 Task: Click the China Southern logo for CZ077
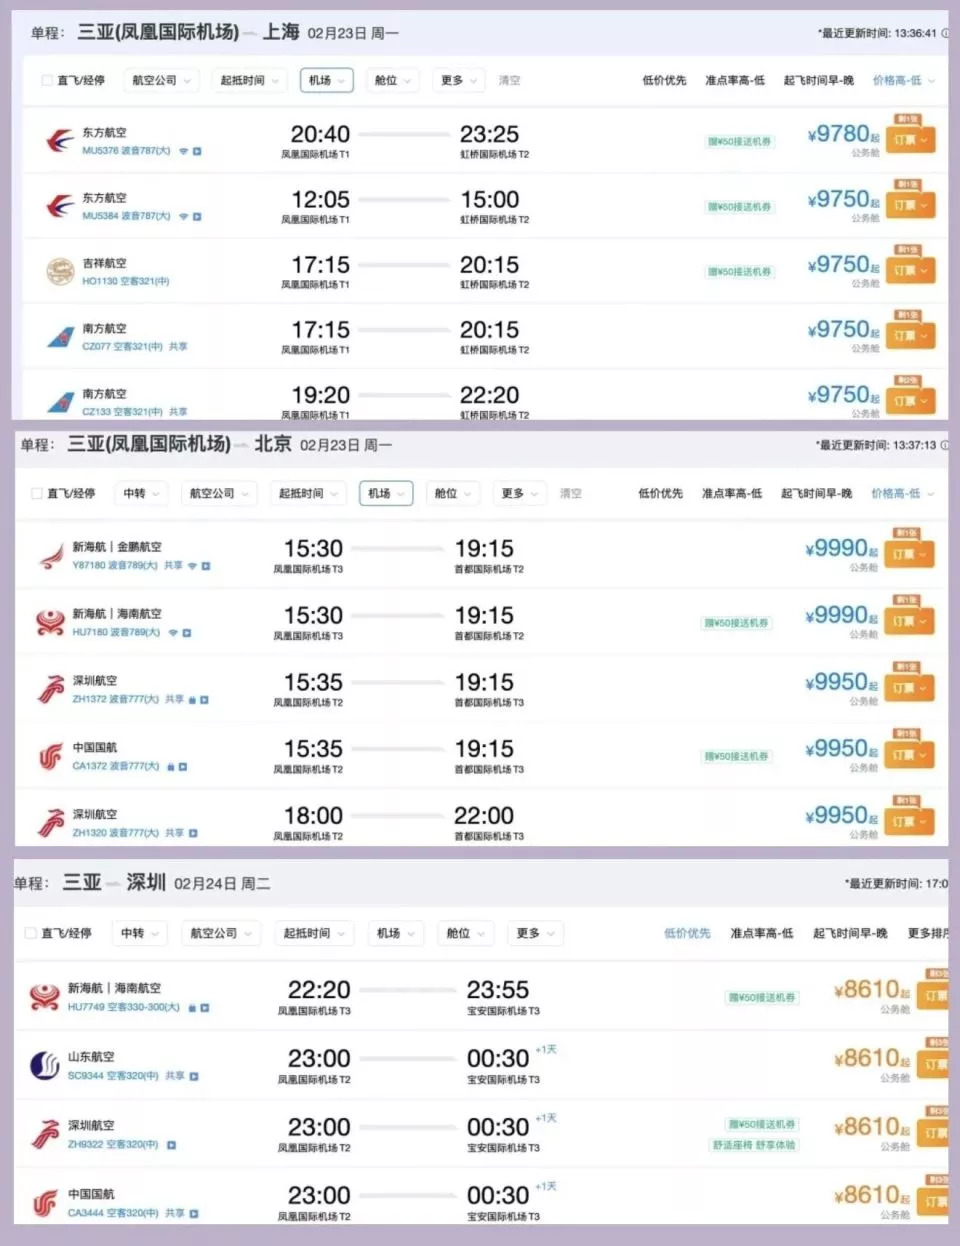click(x=59, y=337)
